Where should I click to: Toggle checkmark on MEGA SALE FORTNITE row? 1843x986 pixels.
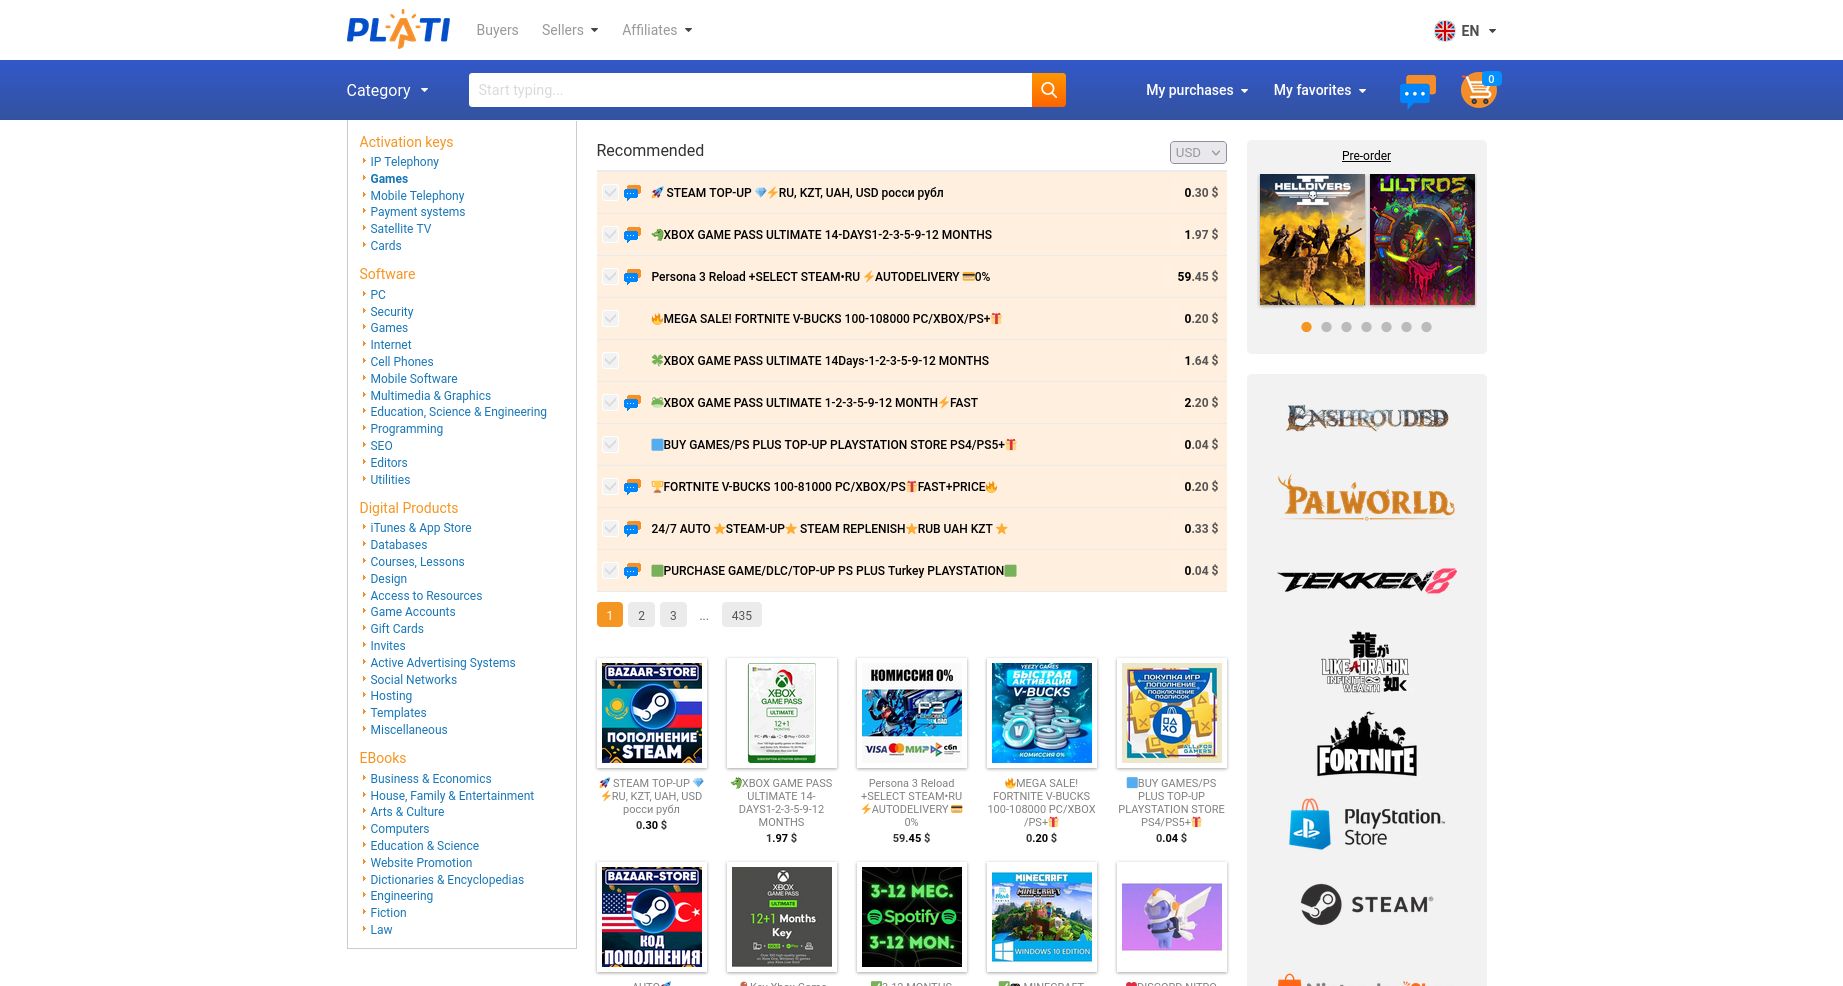(x=610, y=319)
